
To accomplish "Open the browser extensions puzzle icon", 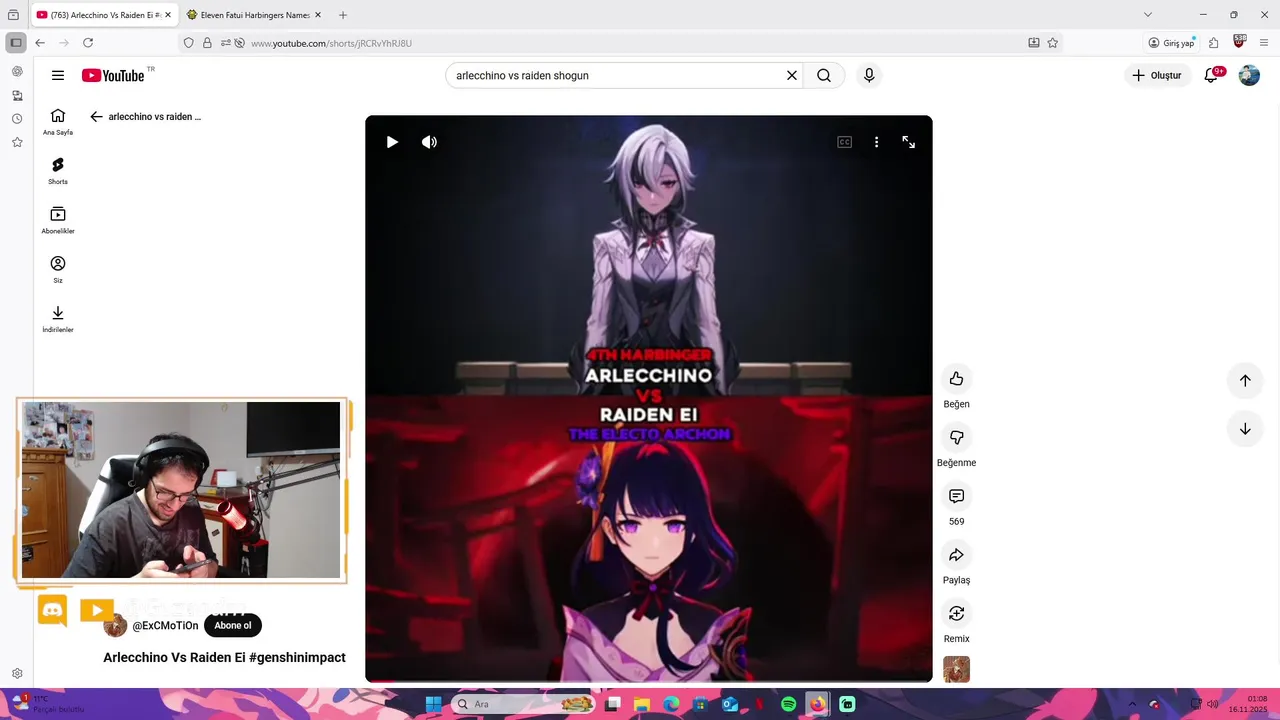I will pos(1214,43).
